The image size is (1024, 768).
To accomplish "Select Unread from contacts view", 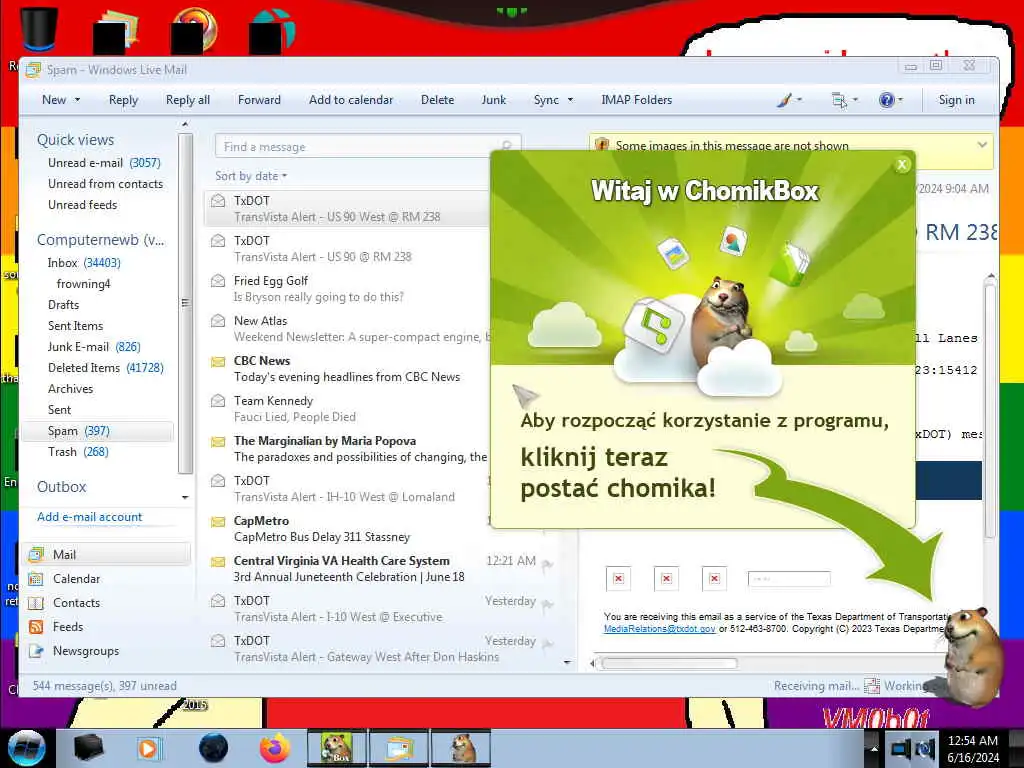I will (x=105, y=184).
